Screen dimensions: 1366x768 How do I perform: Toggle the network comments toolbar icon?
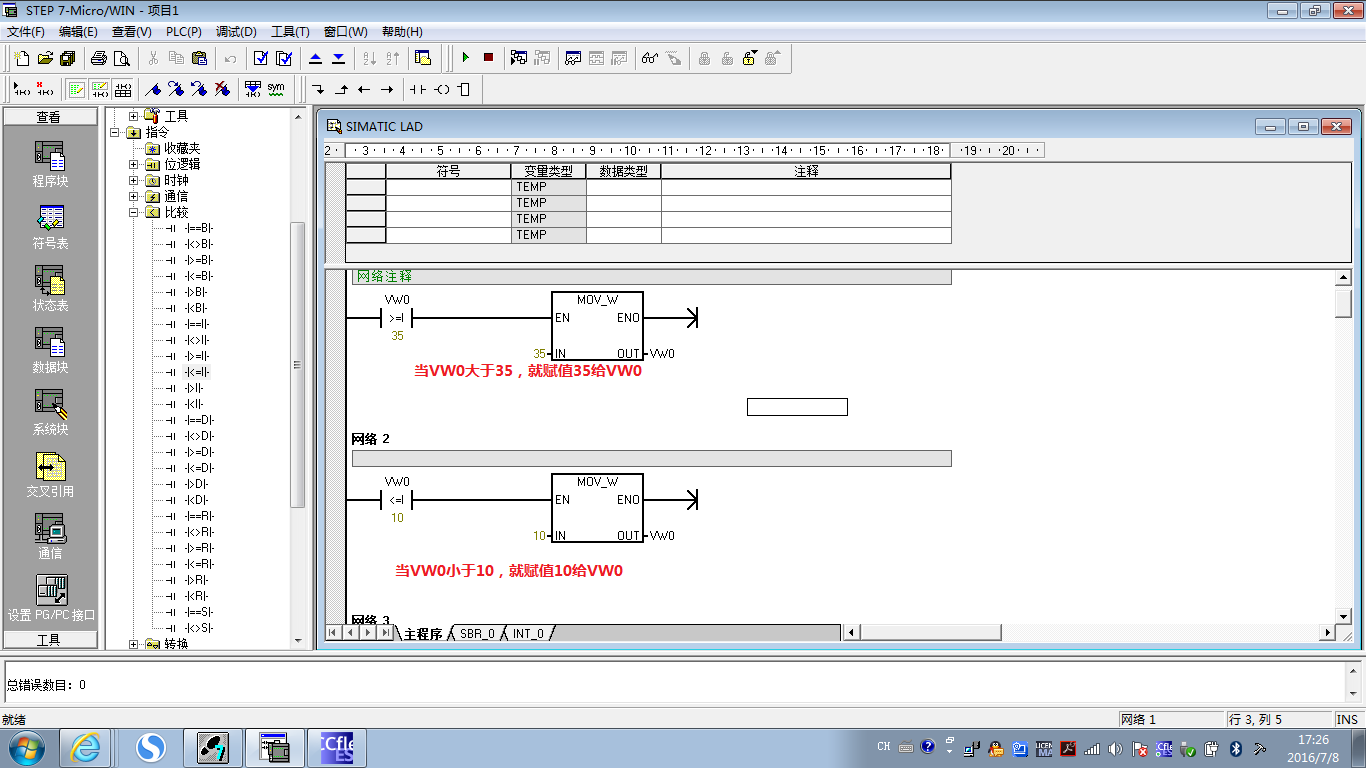(100, 89)
